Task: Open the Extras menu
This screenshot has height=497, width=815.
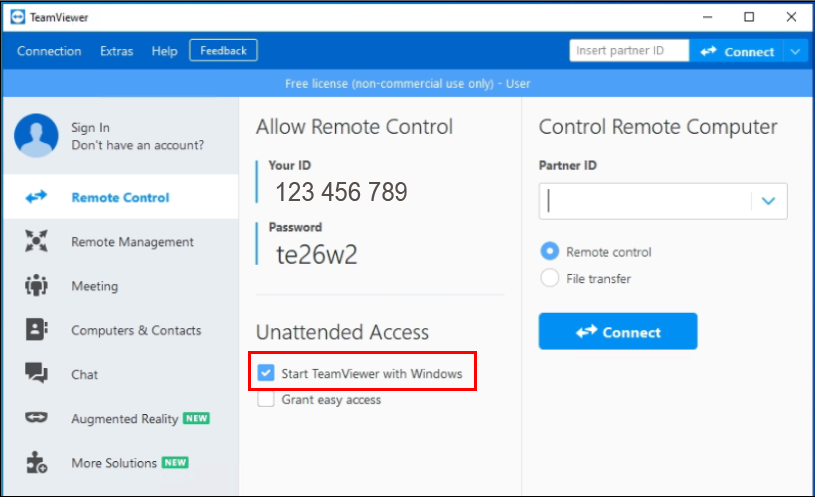Action: point(116,51)
